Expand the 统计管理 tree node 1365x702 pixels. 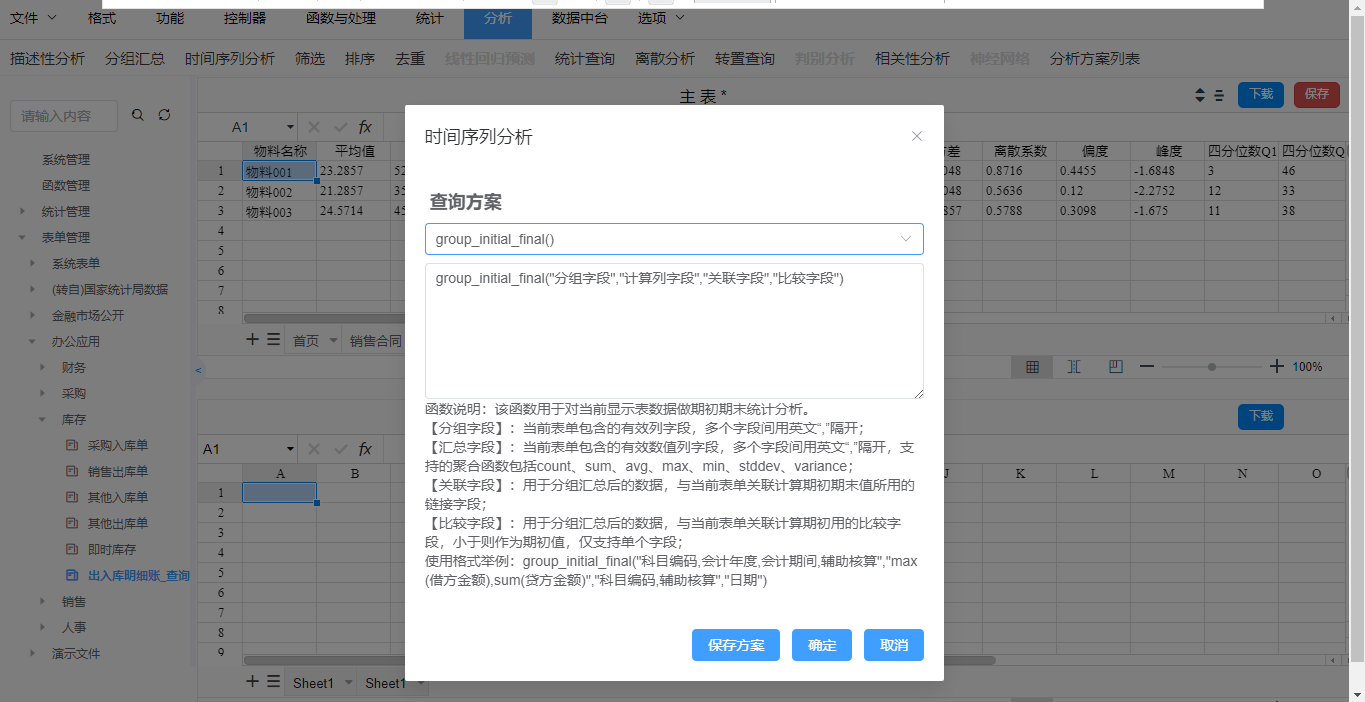[23, 211]
